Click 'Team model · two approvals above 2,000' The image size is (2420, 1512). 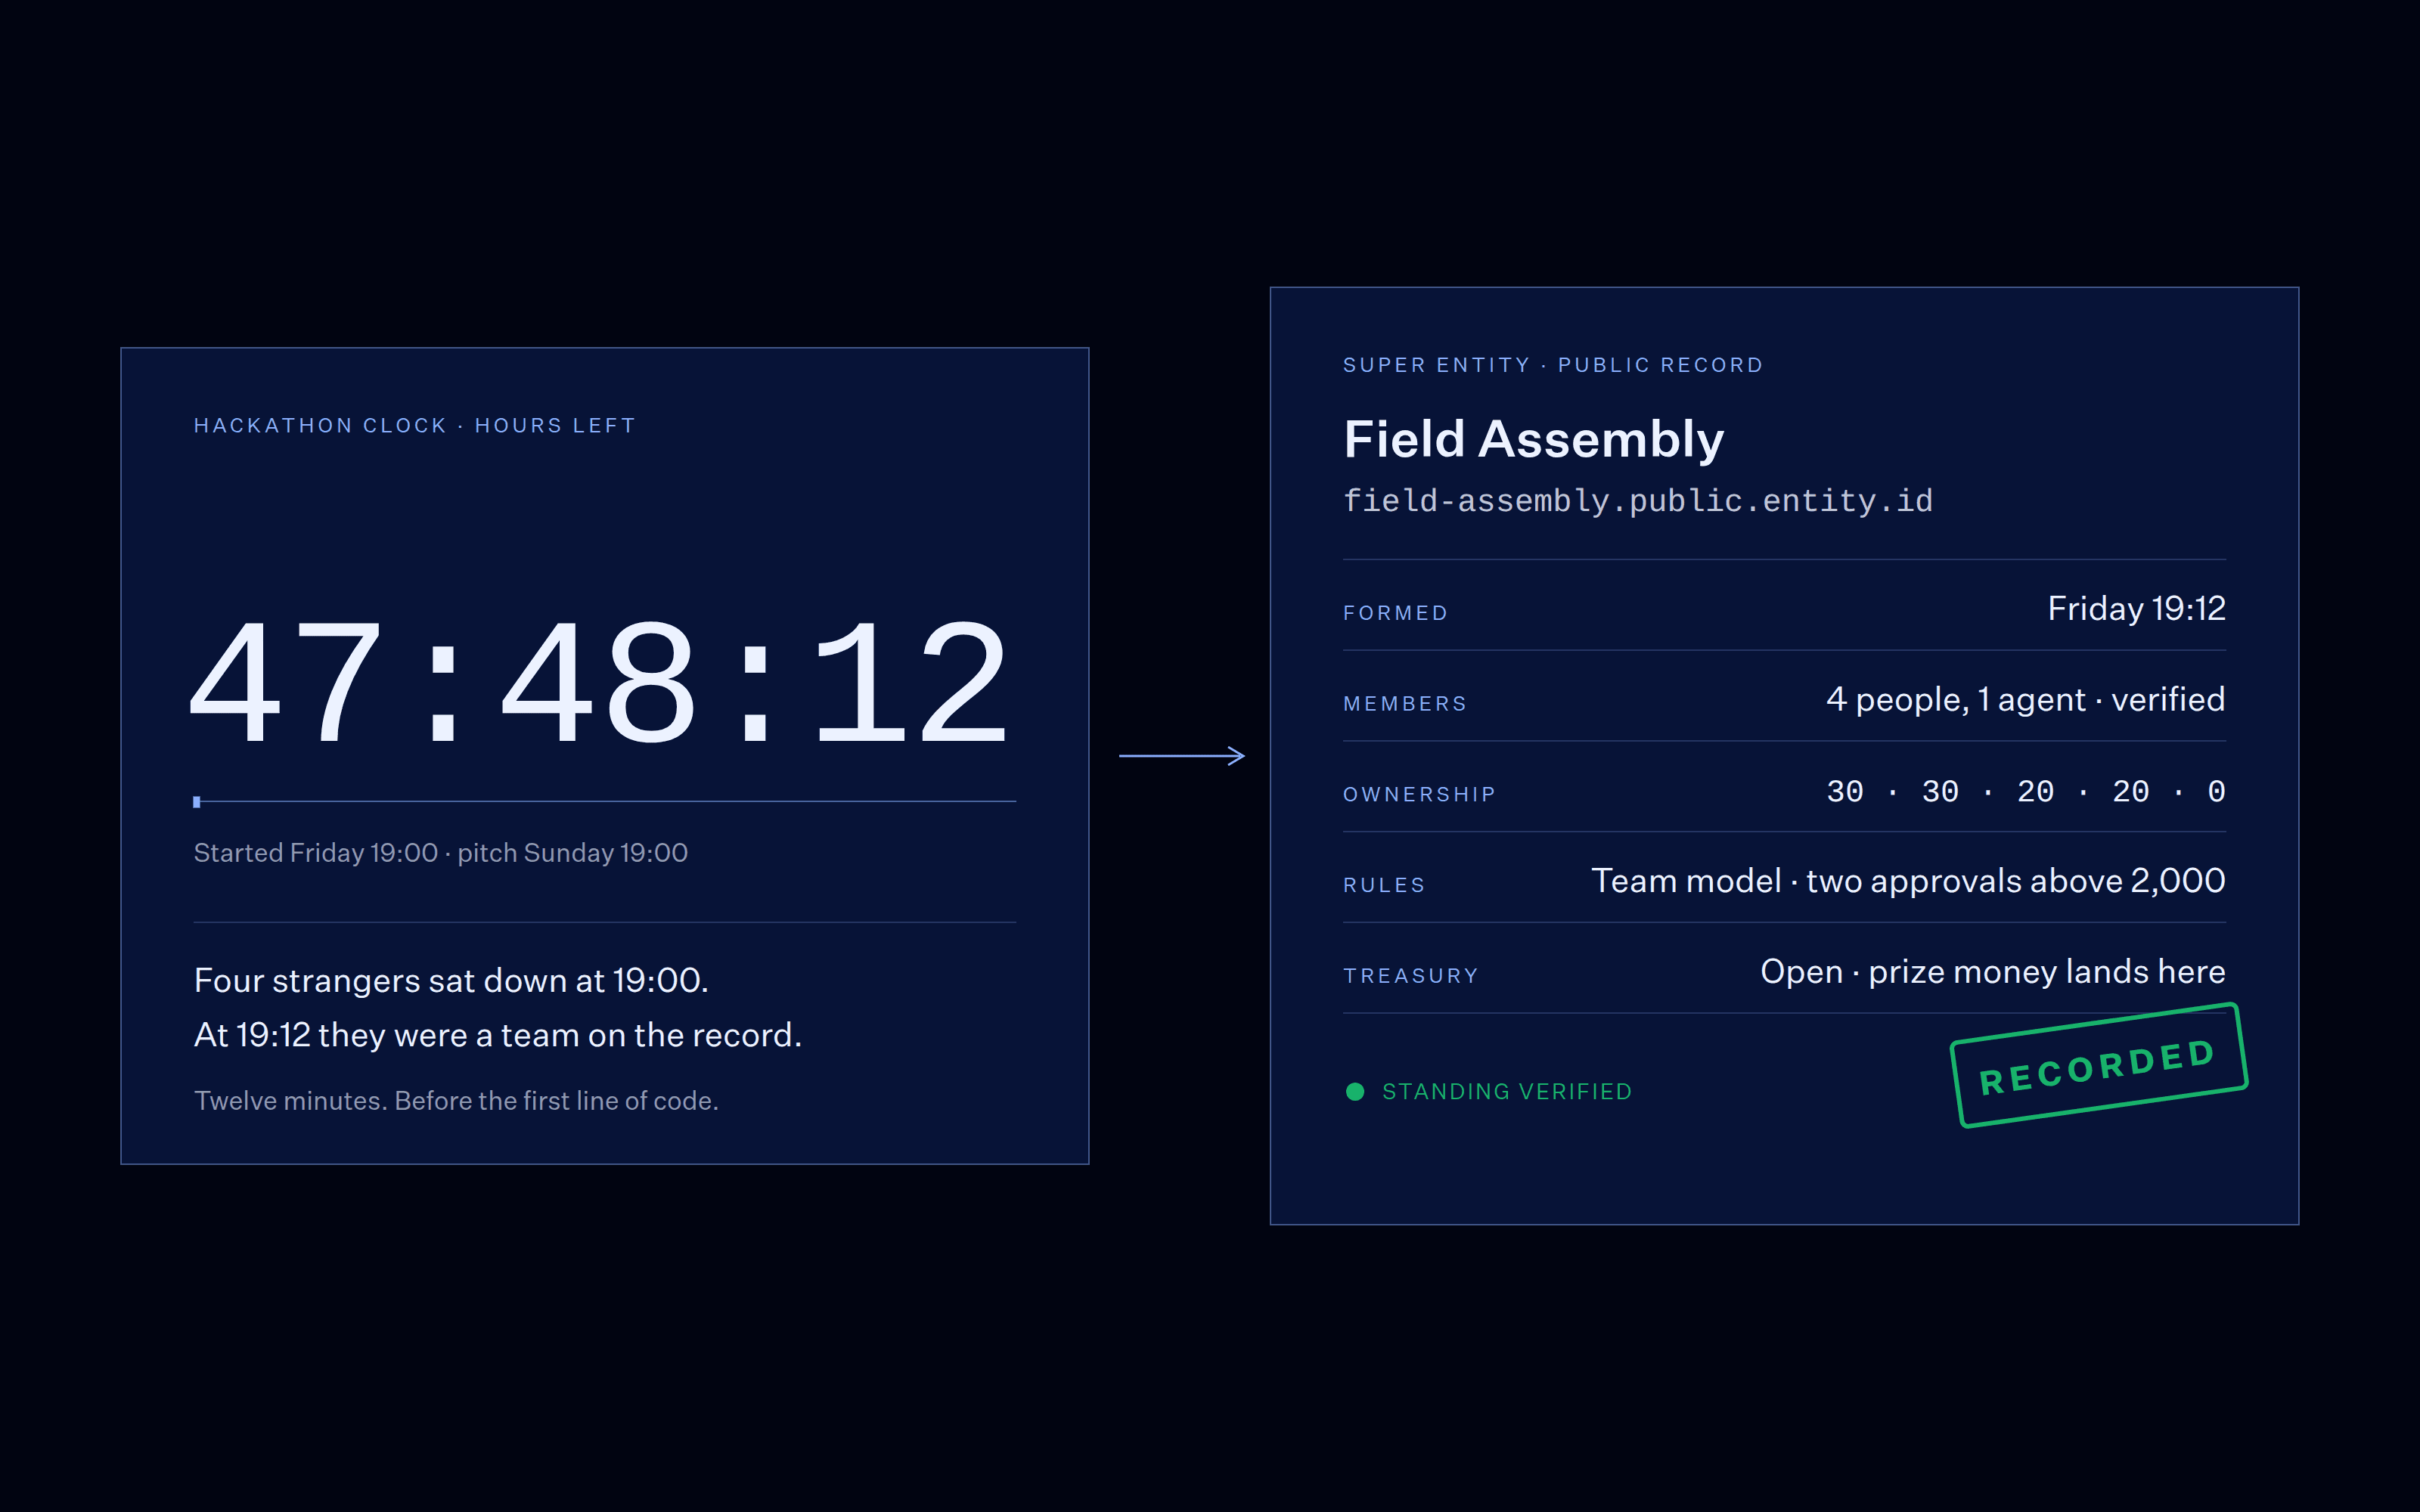coord(1908,881)
